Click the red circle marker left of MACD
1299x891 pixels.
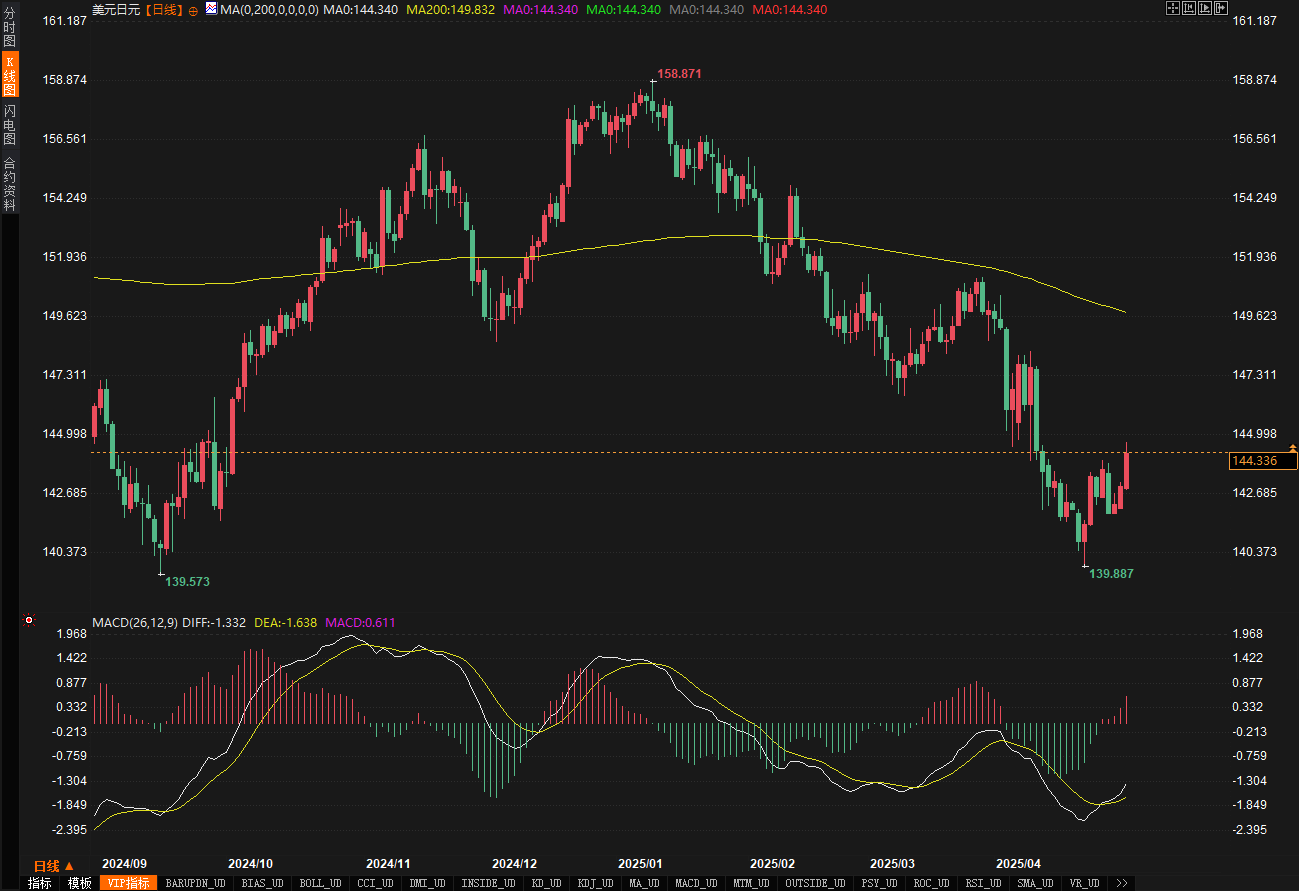pos(29,621)
